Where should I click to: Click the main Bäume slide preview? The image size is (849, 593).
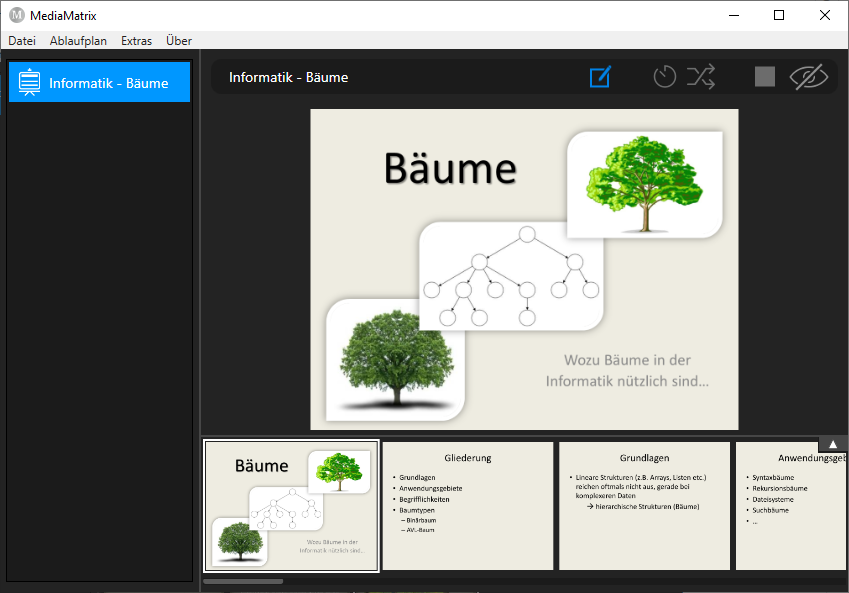click(524, 269)
